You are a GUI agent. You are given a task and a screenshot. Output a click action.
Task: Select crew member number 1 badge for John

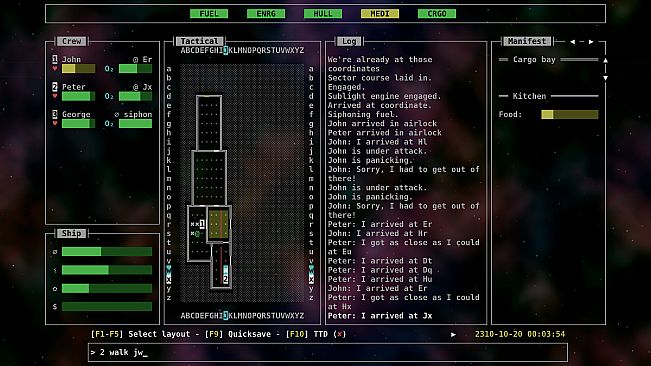tap(55, 59)
